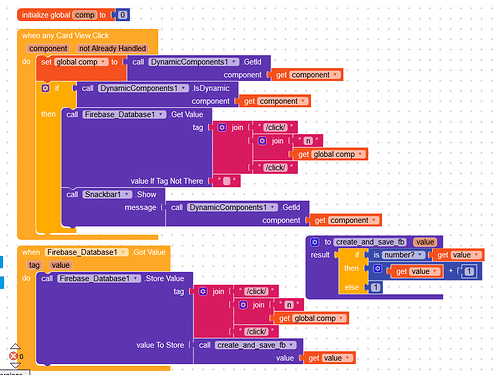Click the value If Tag Not There label
Viewport: 495px width, 375px height.
167,181
